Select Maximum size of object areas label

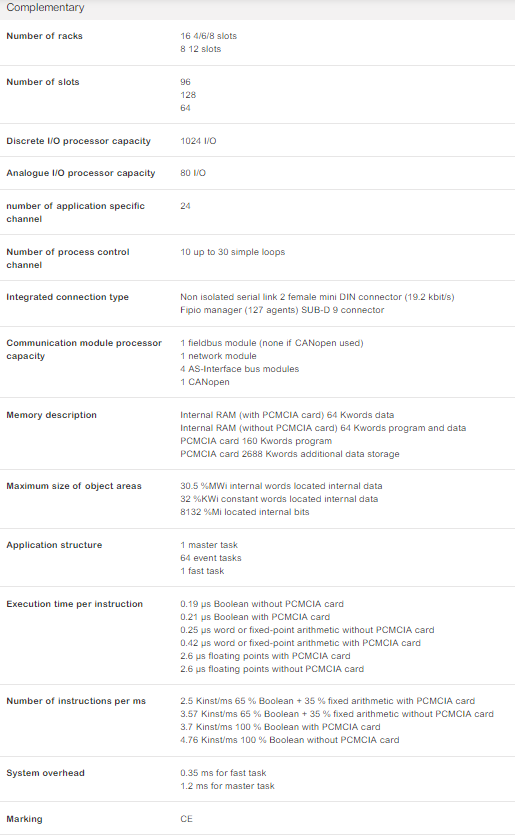click(74, 486)
